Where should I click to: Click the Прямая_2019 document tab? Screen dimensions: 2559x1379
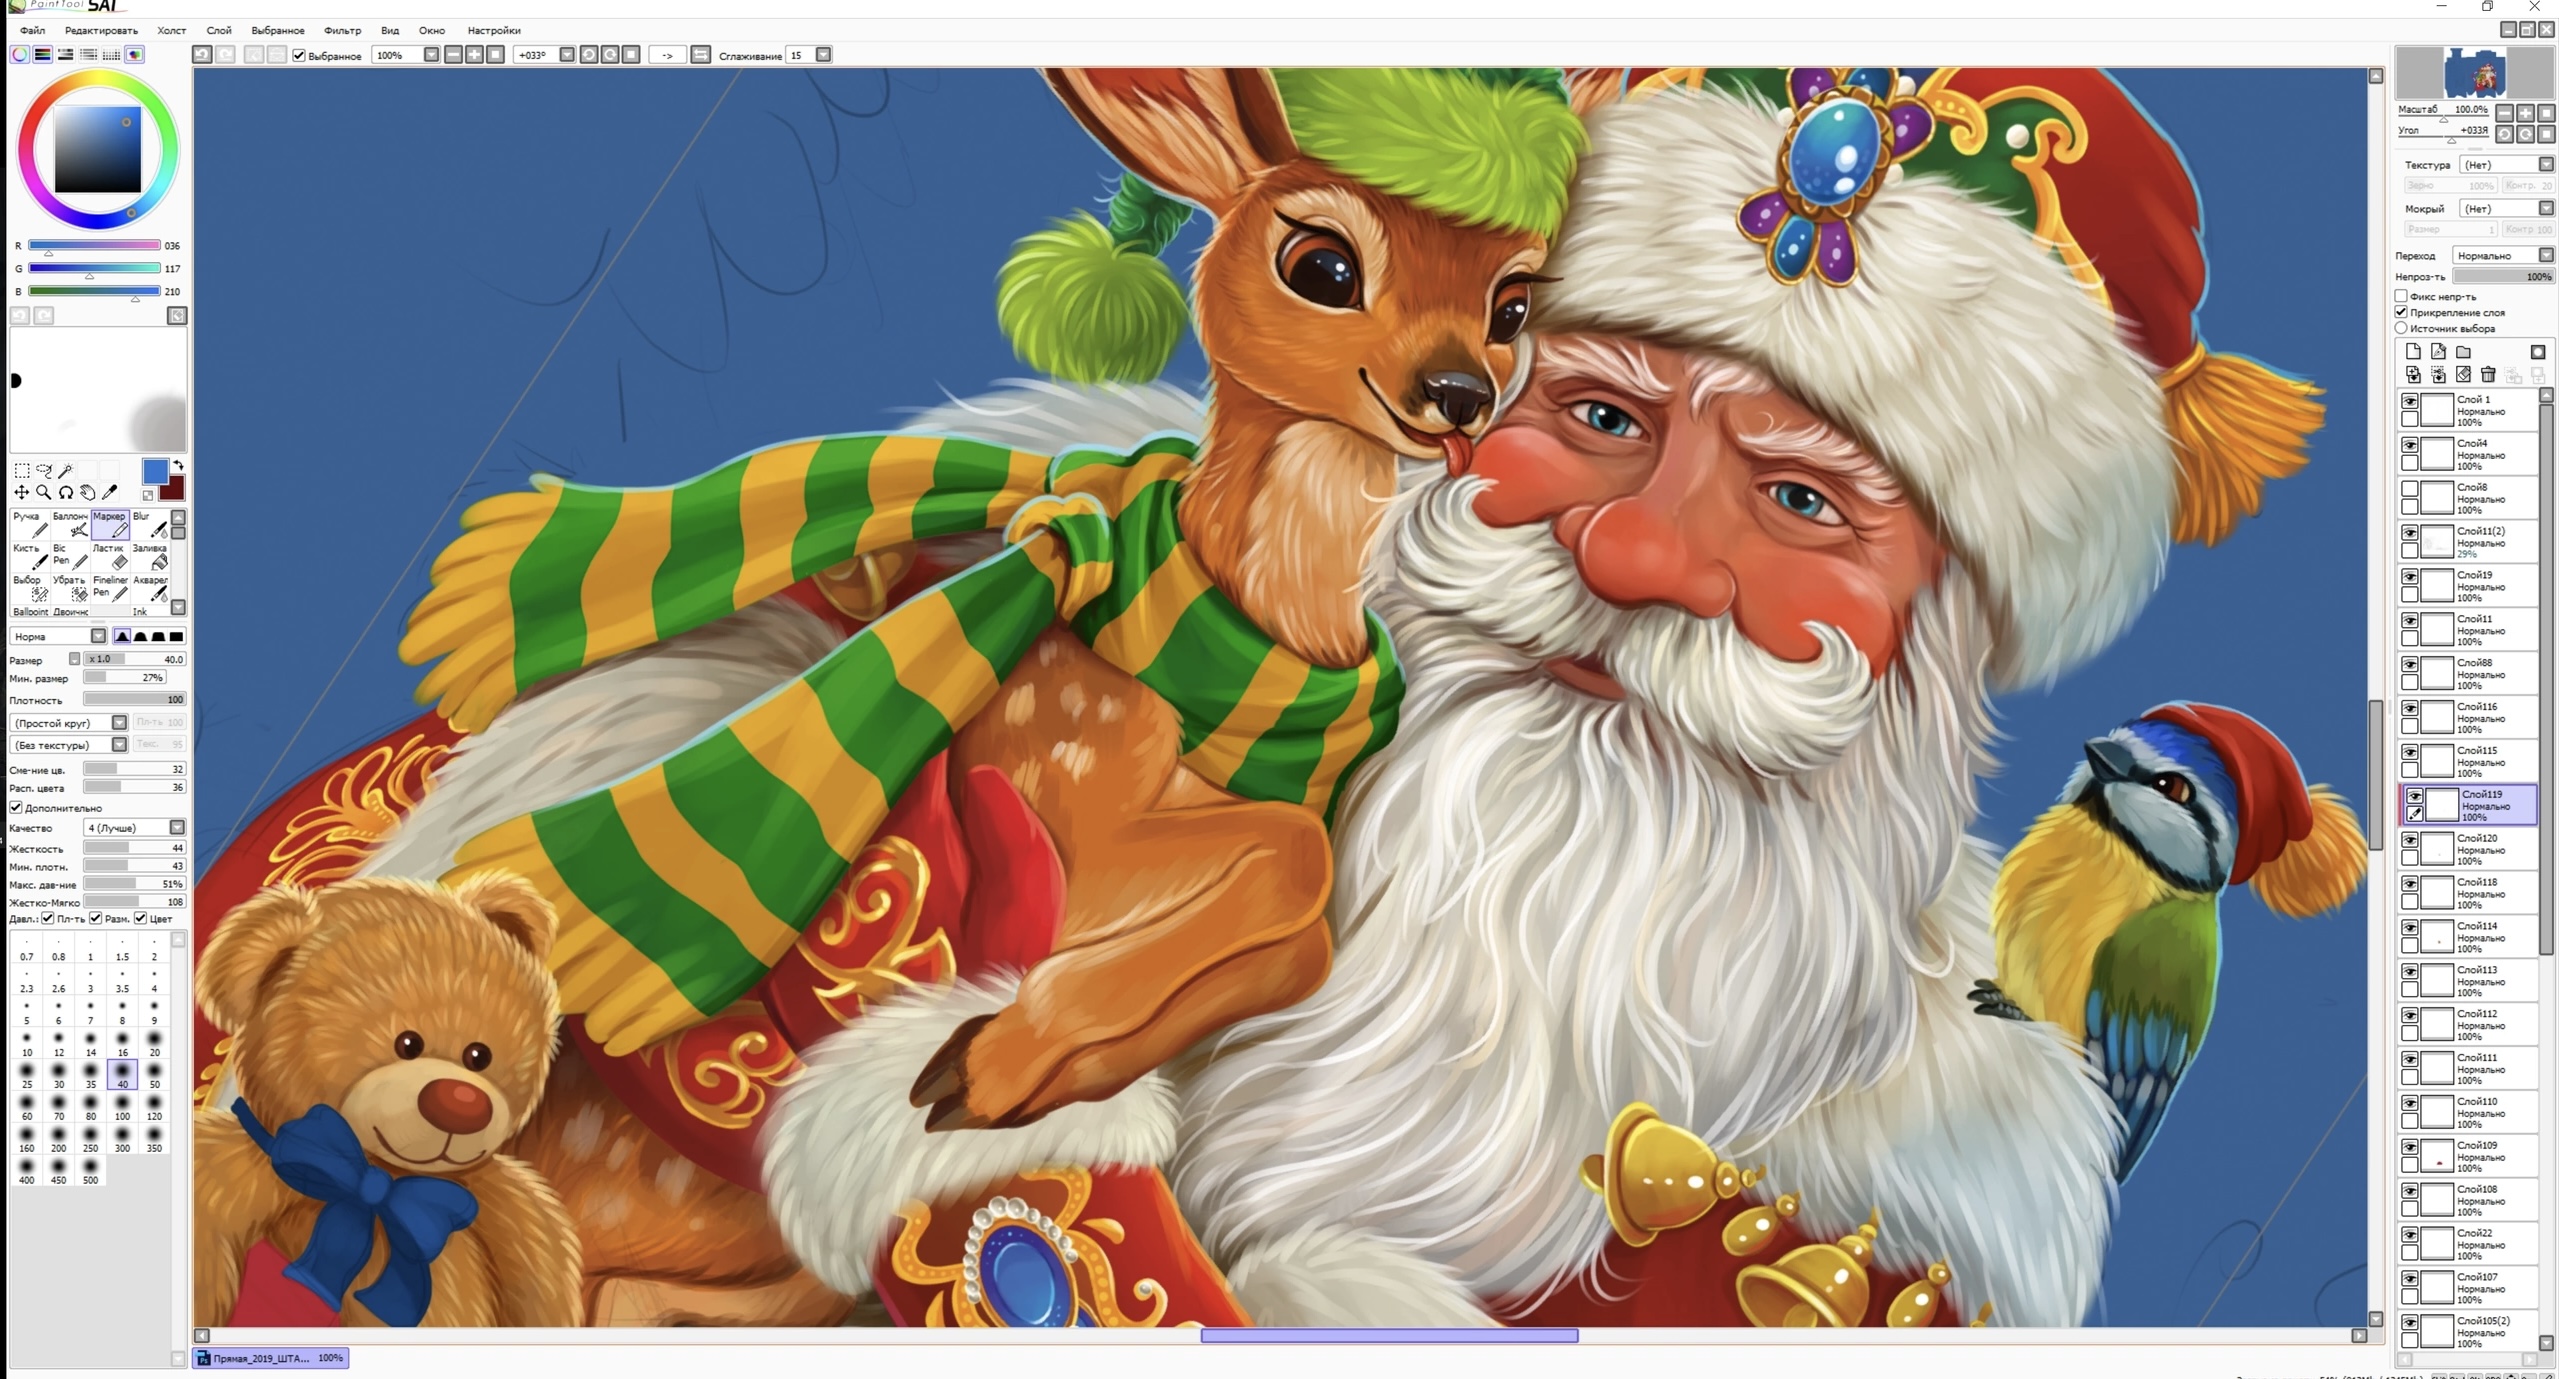(271, 1358)
